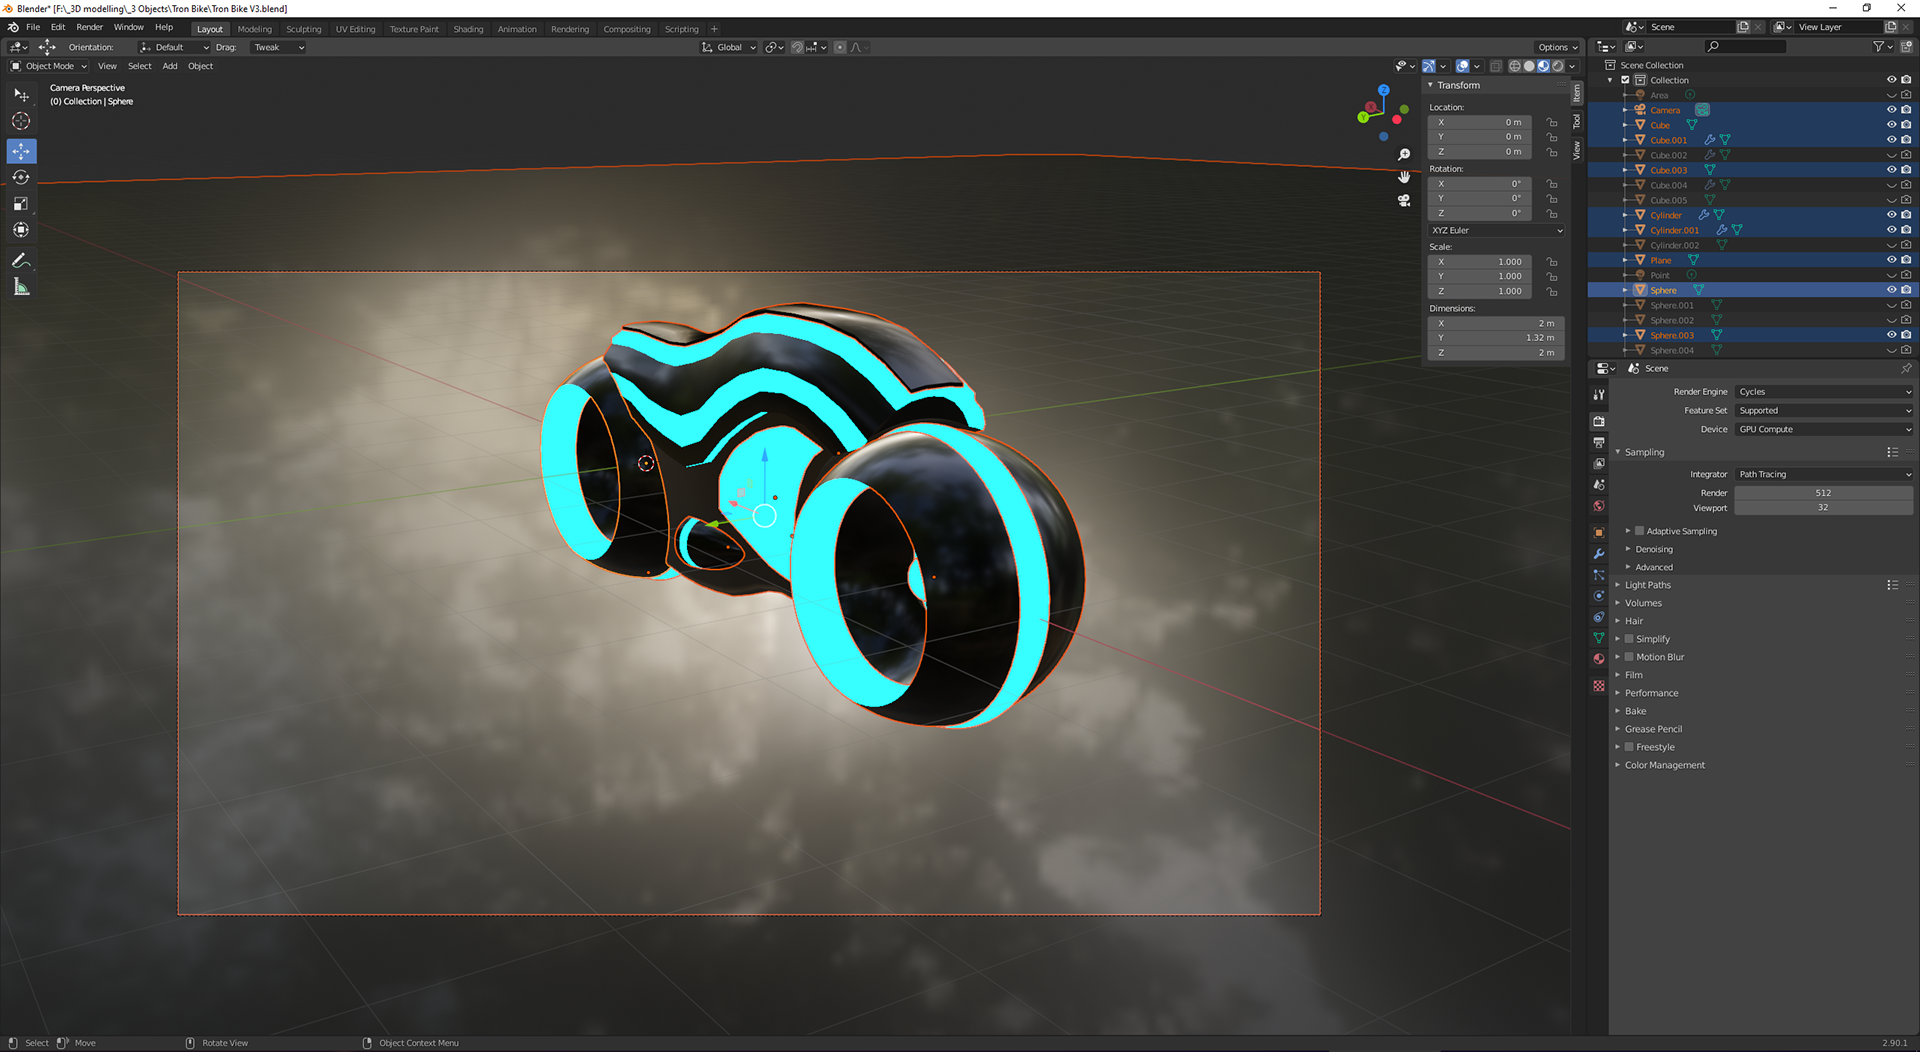1920x1052 pixels.
Task: Open the Material properties tab
Action: pos(1599,658)
